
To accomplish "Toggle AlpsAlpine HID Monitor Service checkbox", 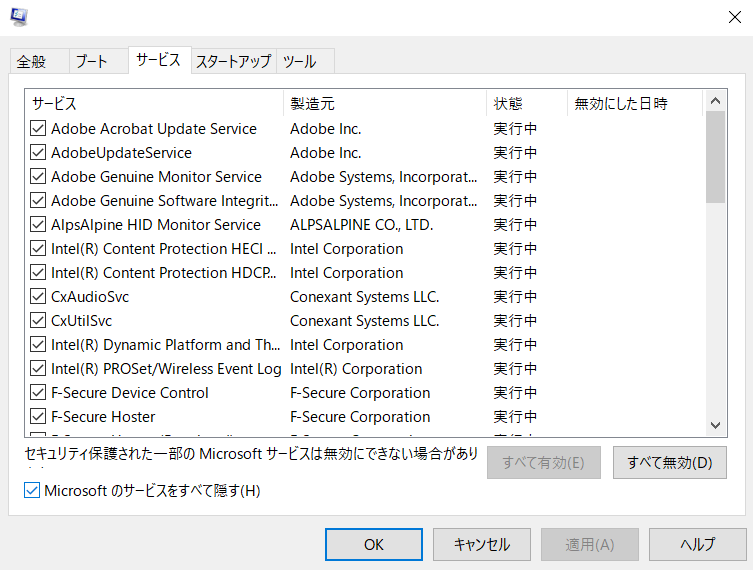I will 38,224.
